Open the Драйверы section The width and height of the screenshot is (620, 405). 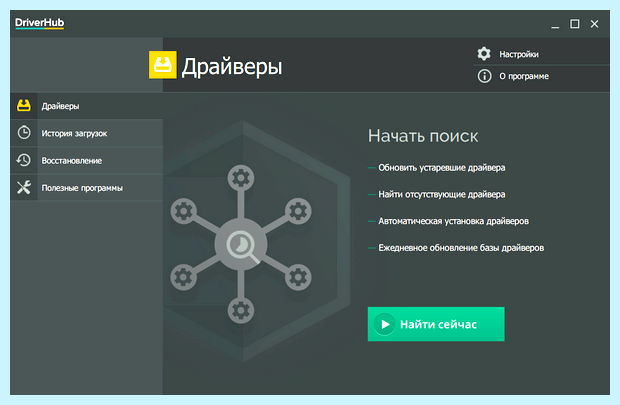87,106
